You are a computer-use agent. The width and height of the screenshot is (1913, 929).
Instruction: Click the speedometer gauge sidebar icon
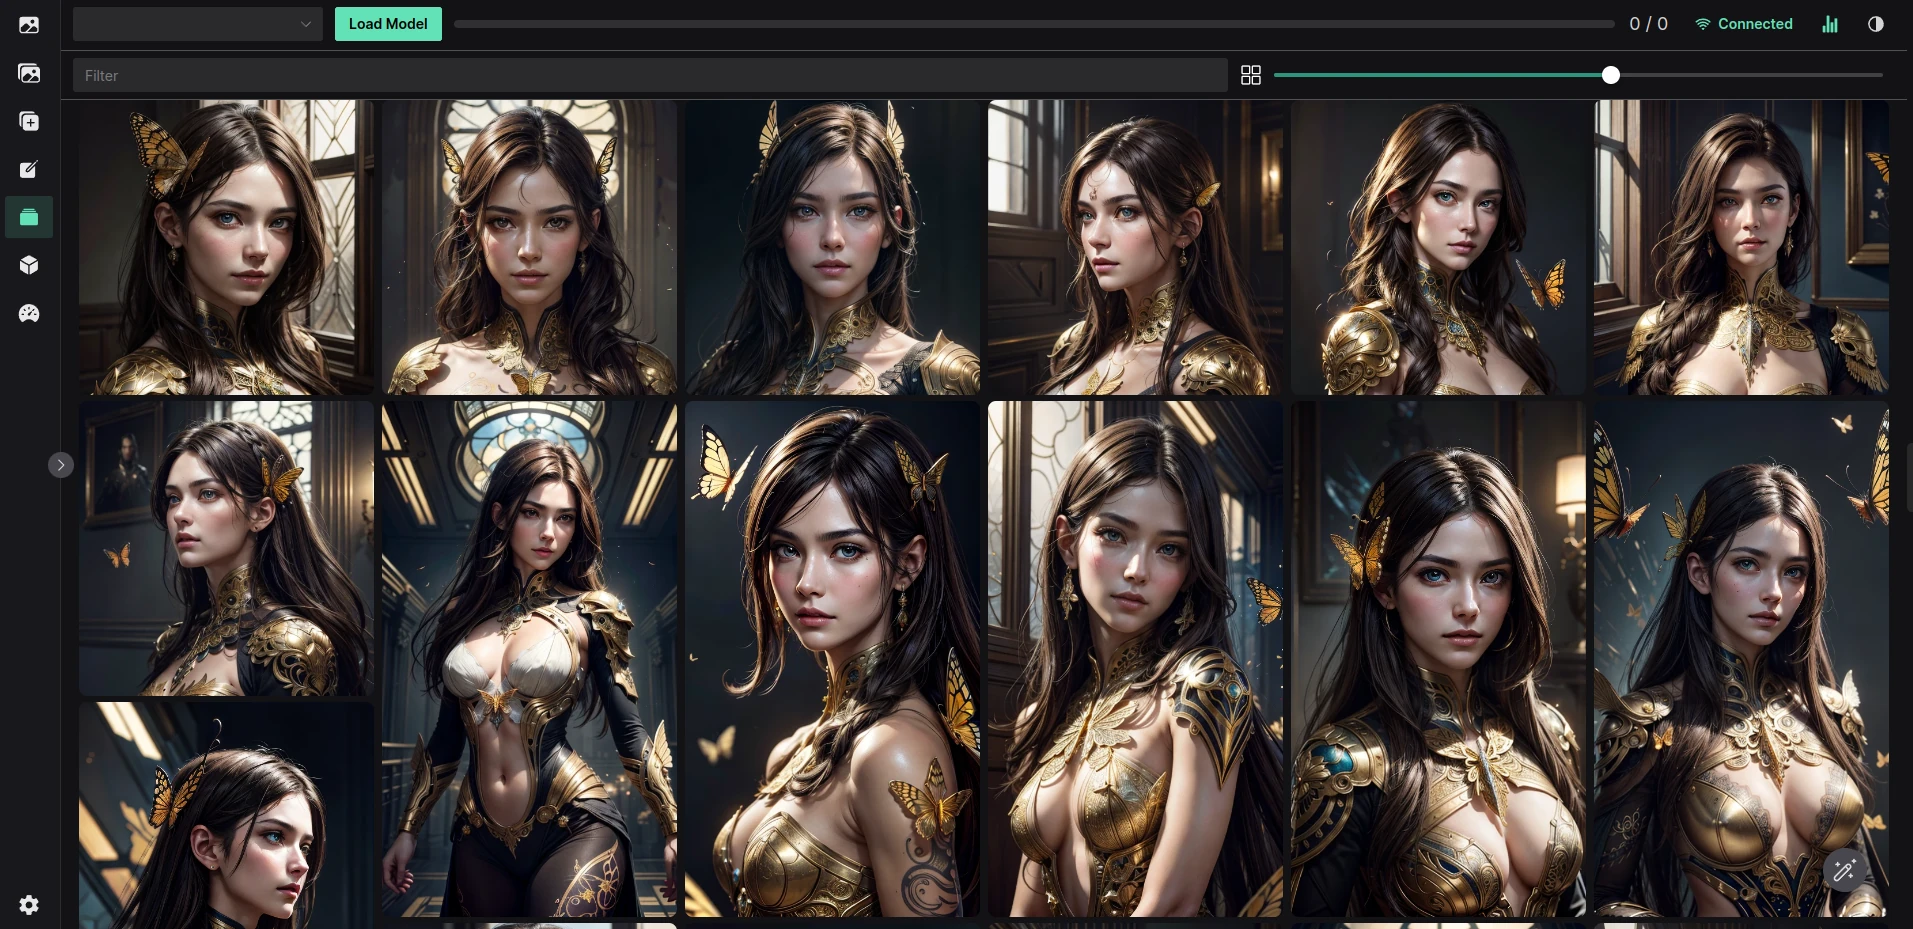pyautogui.click(x=29, y=313)
